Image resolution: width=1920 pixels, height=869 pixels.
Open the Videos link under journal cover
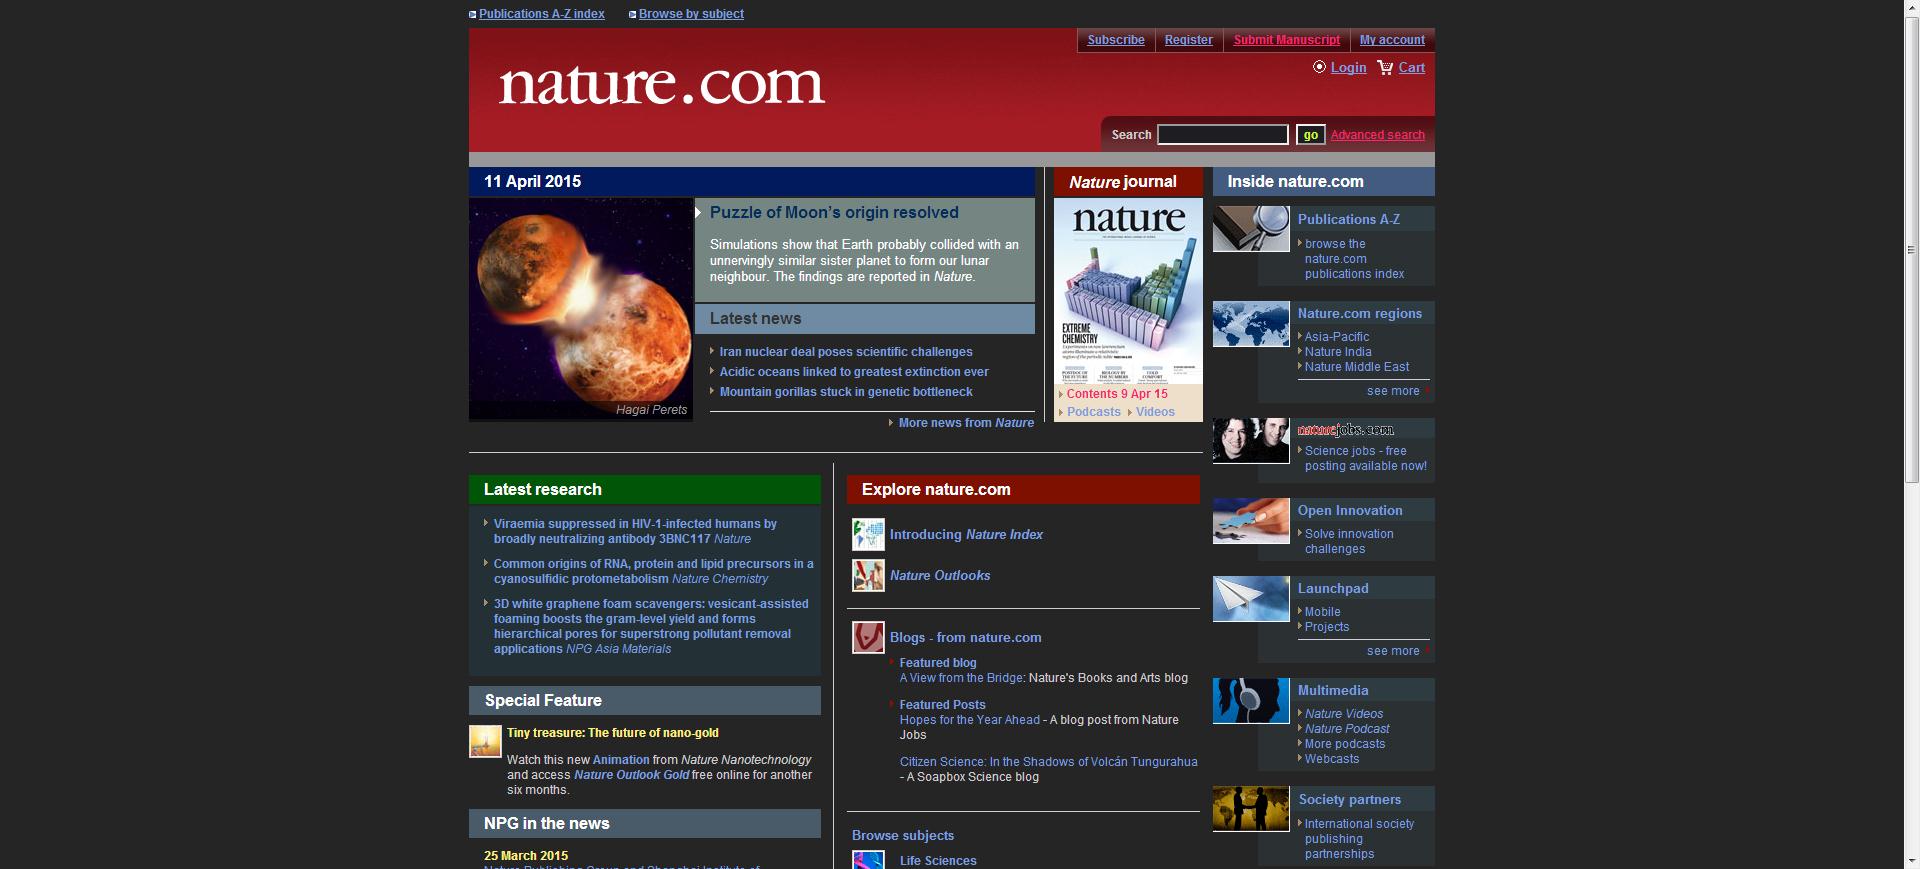[1155, 412]
